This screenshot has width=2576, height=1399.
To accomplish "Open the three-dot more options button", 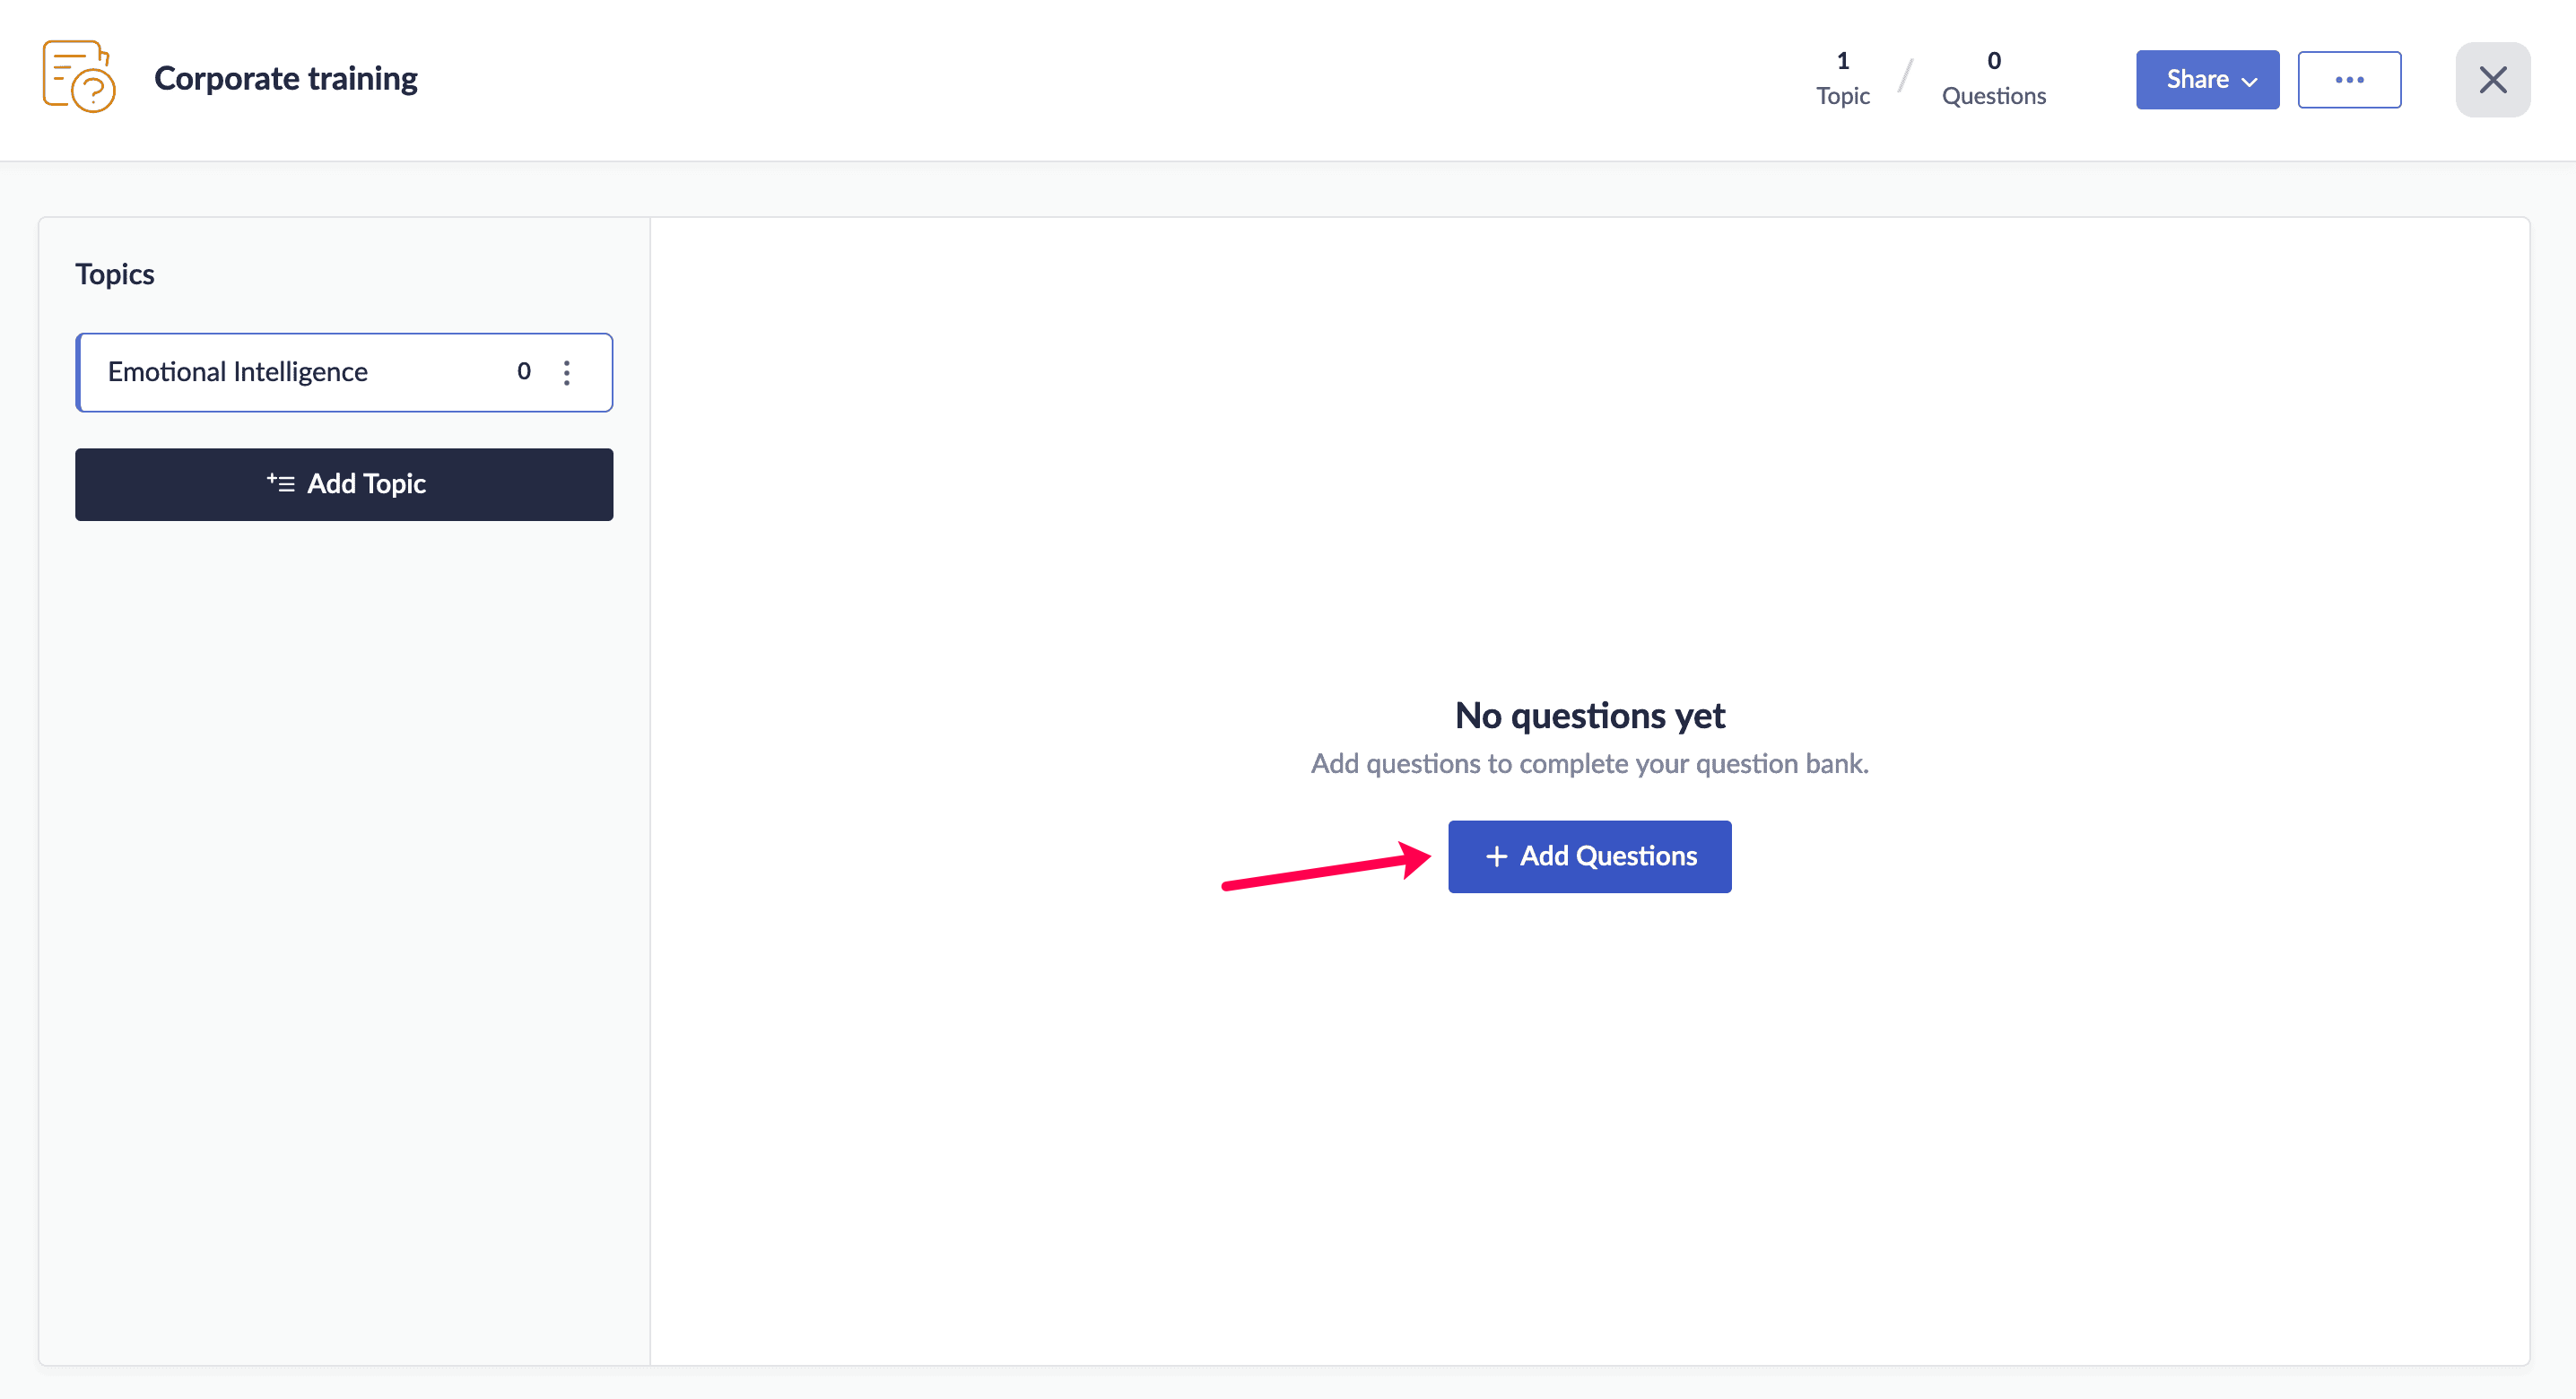I will click(2348, 80).
